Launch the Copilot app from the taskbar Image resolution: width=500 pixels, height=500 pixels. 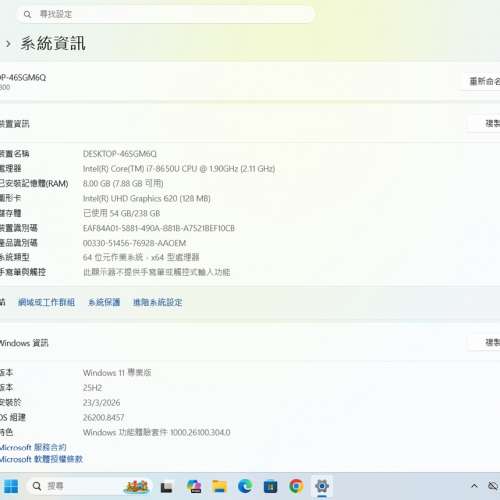(194, 487)
